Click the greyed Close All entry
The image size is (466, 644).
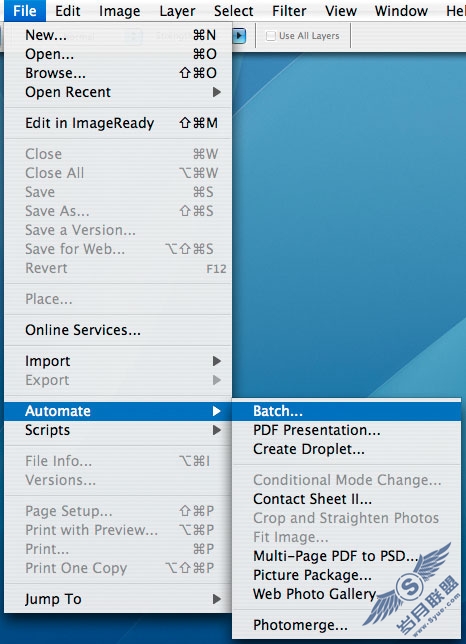pyautogui.click(x=118, y=173)
